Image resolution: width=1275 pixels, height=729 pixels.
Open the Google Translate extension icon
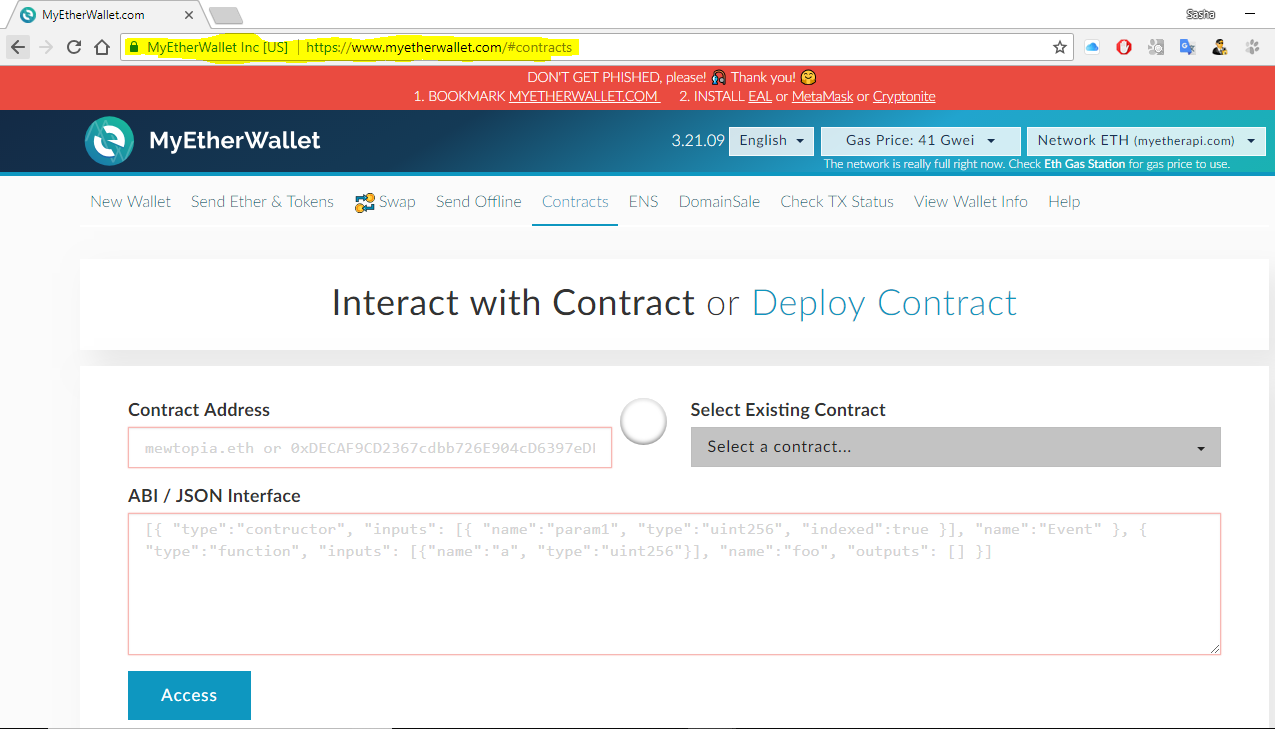[1187, 47]
